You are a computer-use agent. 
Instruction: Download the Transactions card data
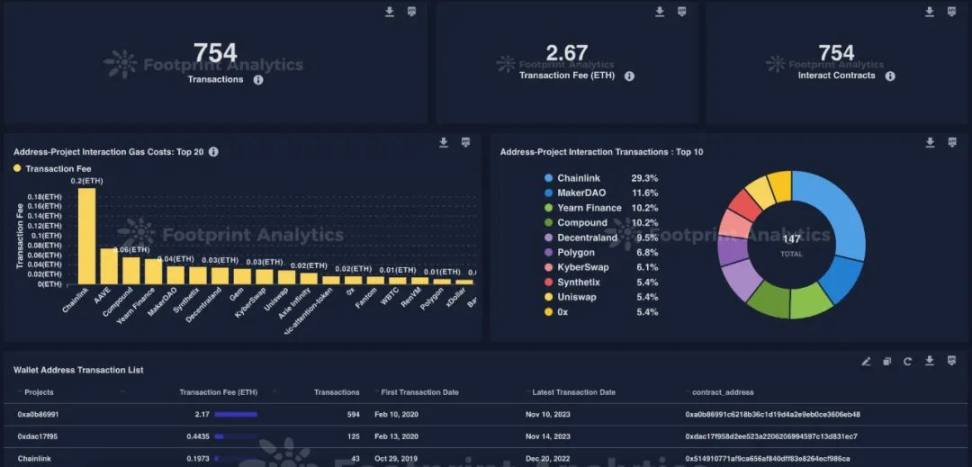pyautogui.click(x=390, y=12)
